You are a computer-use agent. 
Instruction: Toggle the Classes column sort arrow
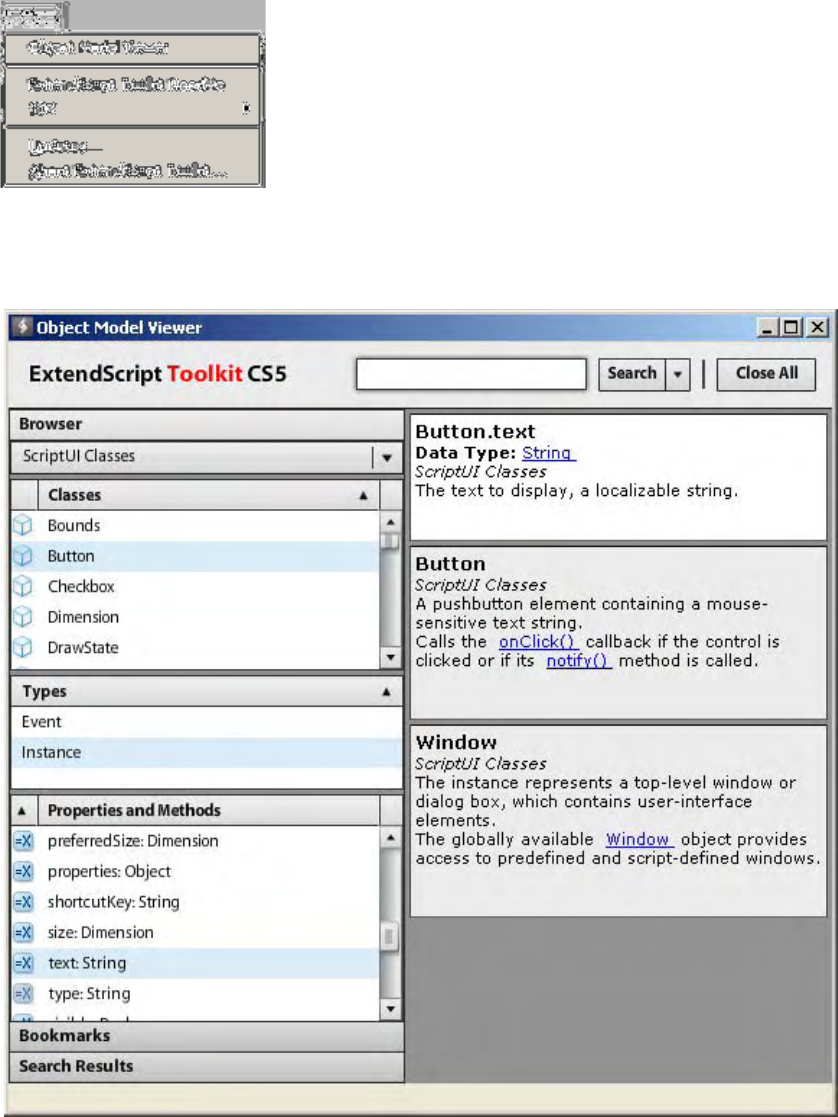pyautogui.click(x=363, y=495)
